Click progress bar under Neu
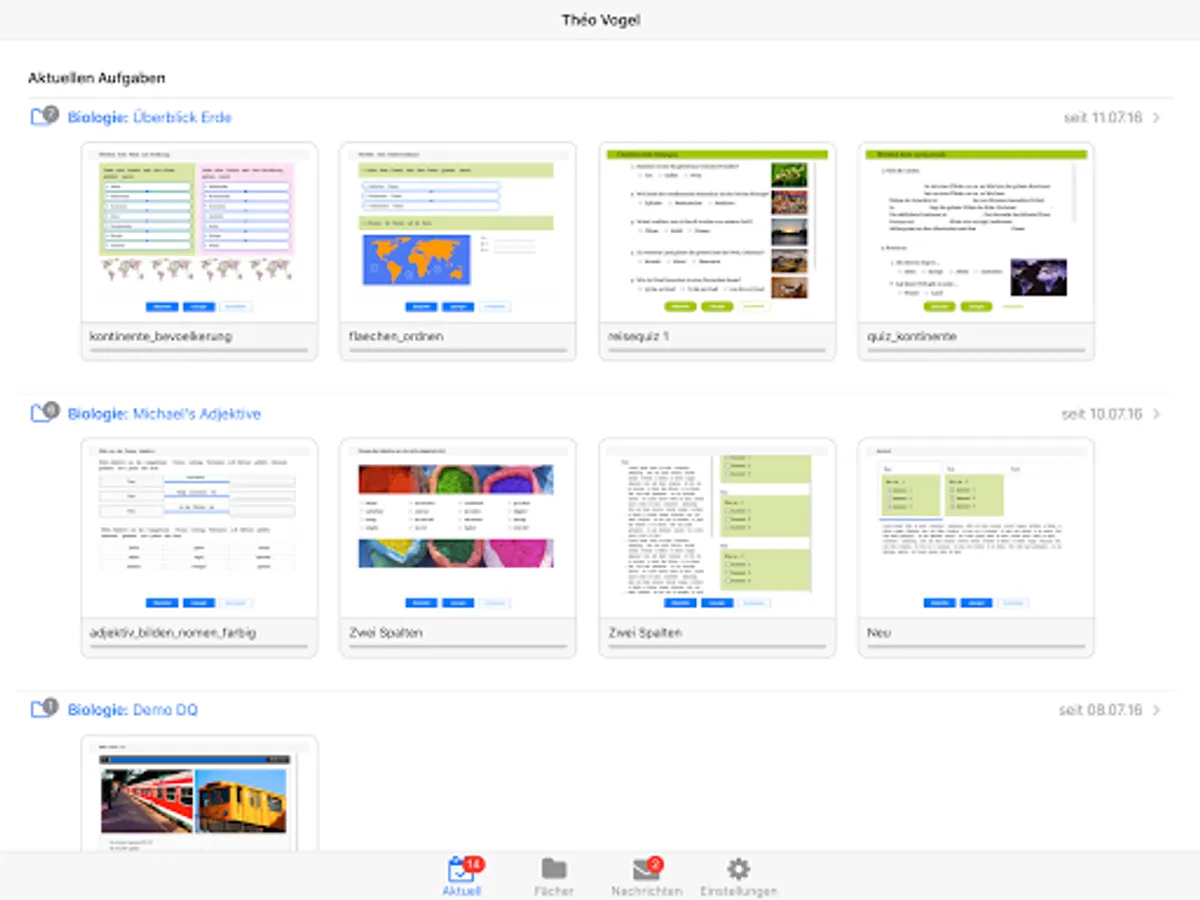Screen dimensions: 1200x900 point(976,648)
